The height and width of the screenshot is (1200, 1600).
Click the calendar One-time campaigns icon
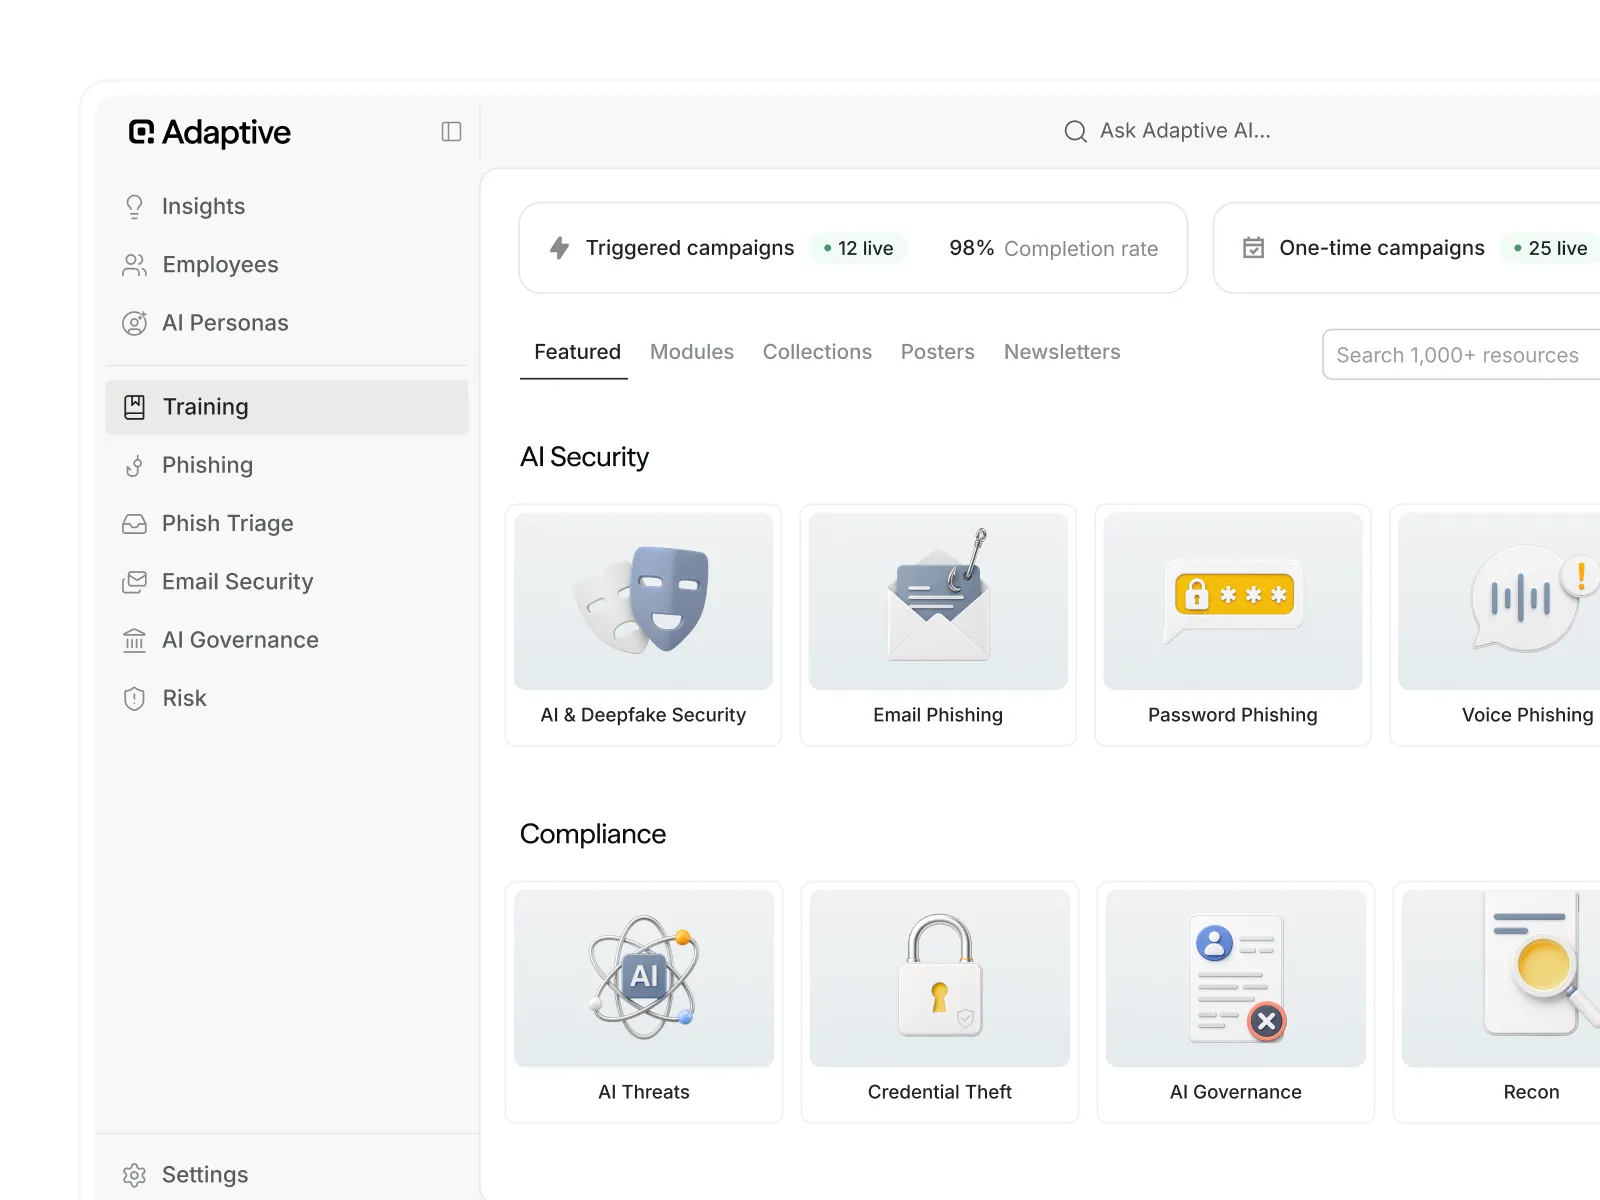point(1253,248)
